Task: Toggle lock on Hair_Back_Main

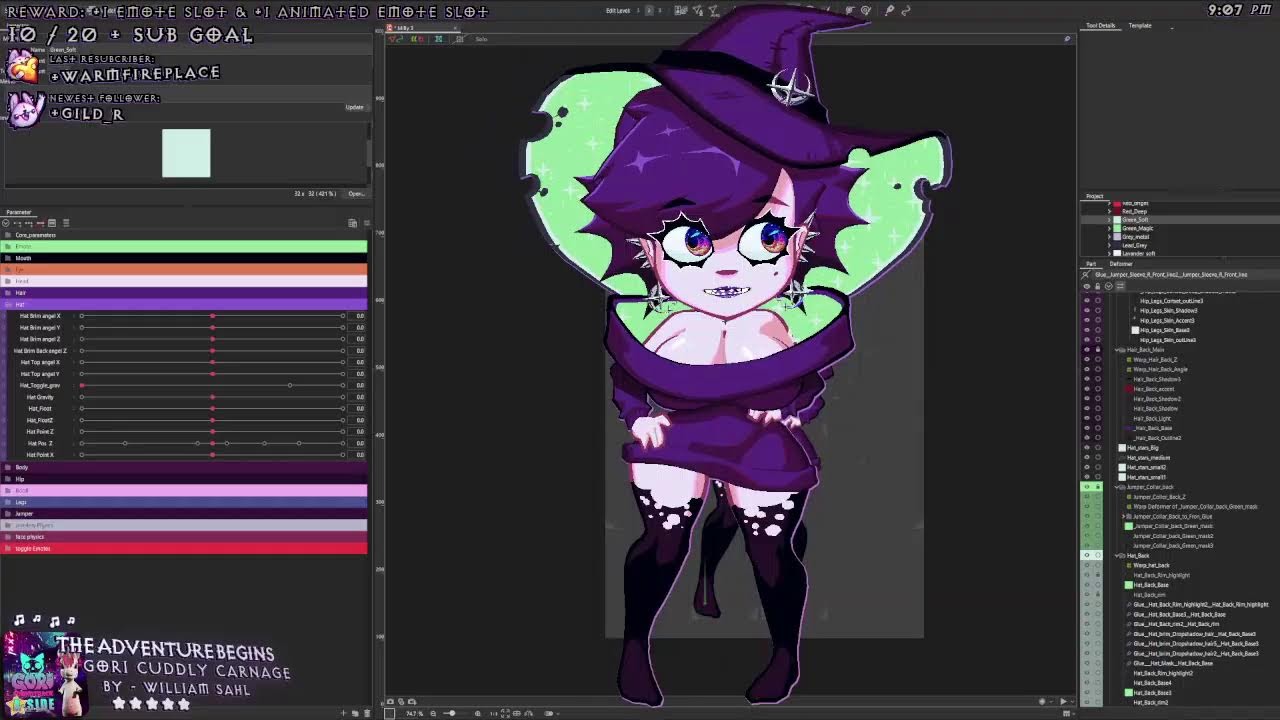Action: coord(1097,350)
